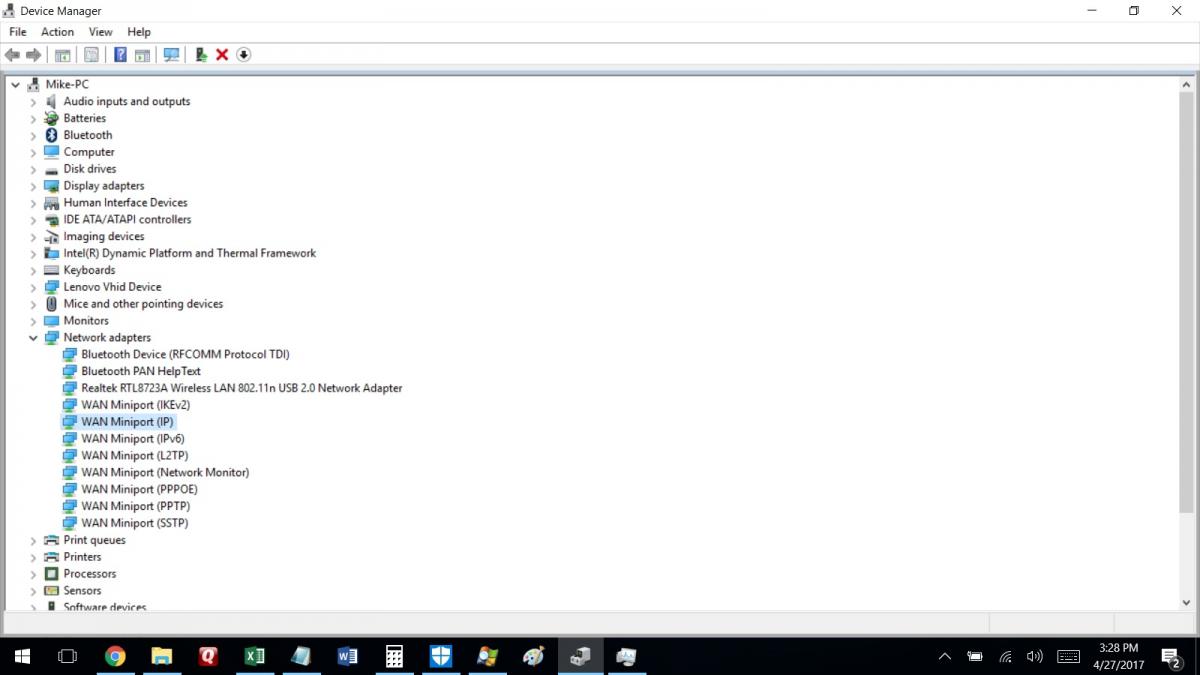The height and width of the screenshot is (675, 1200).
Task: Select WAN Miniport (IPv6)
Action: (x=133, y=439)
